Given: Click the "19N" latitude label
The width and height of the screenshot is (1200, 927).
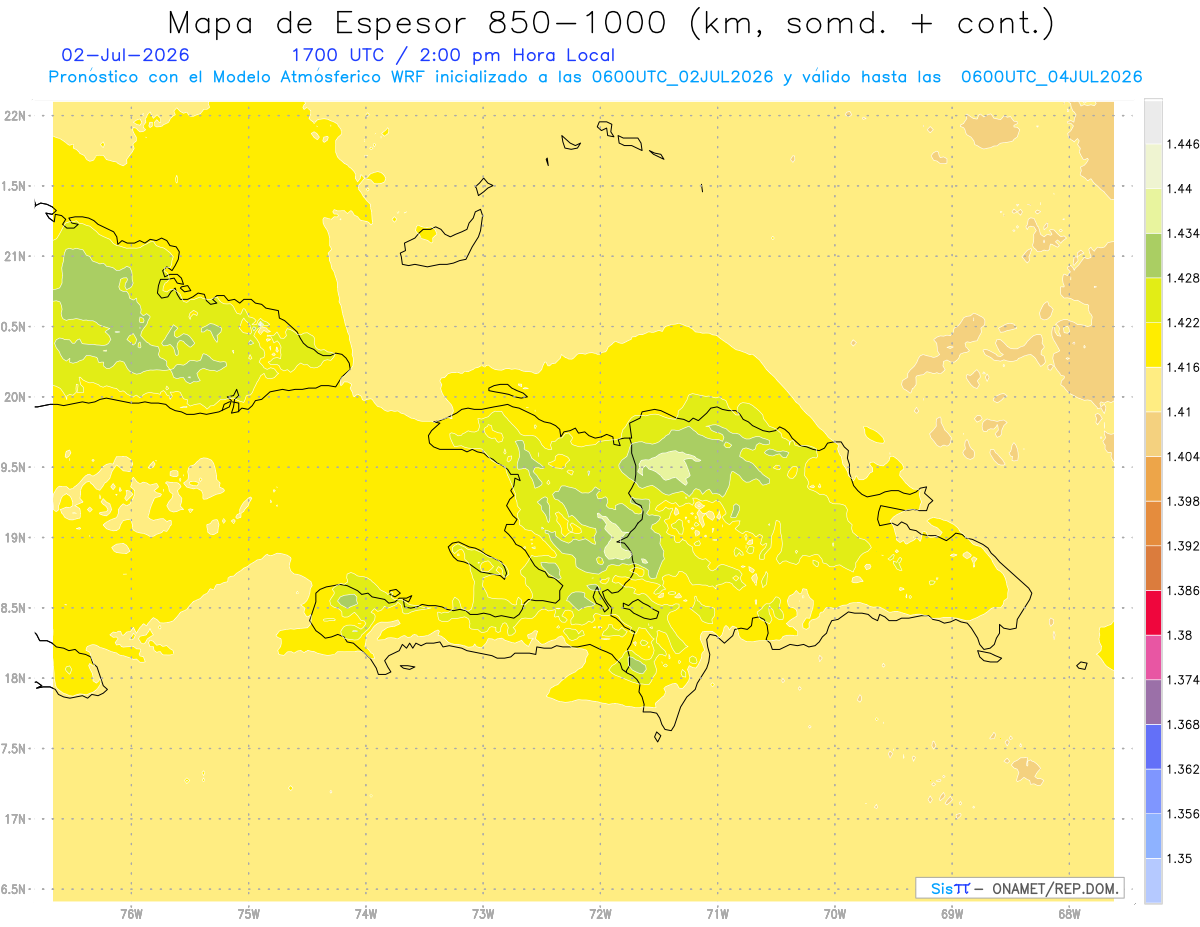Looking at the screenshot, I should 15,537.
